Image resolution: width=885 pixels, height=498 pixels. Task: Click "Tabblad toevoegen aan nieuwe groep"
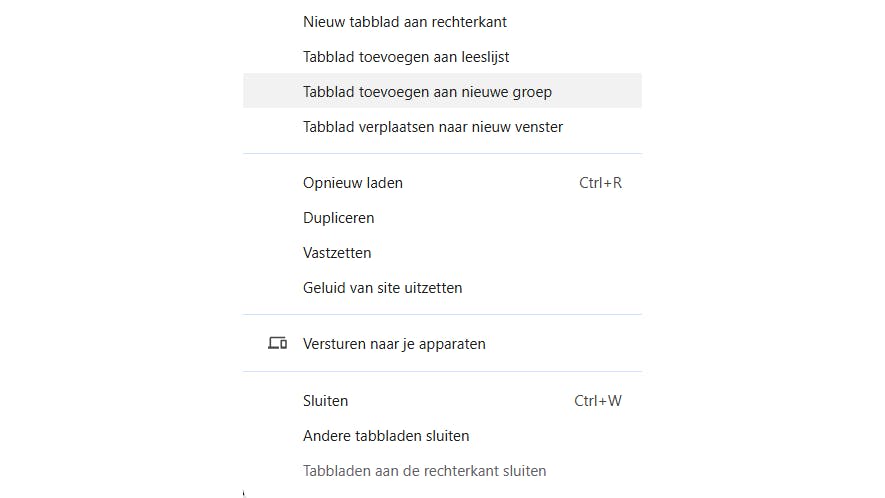coord(427,91)
